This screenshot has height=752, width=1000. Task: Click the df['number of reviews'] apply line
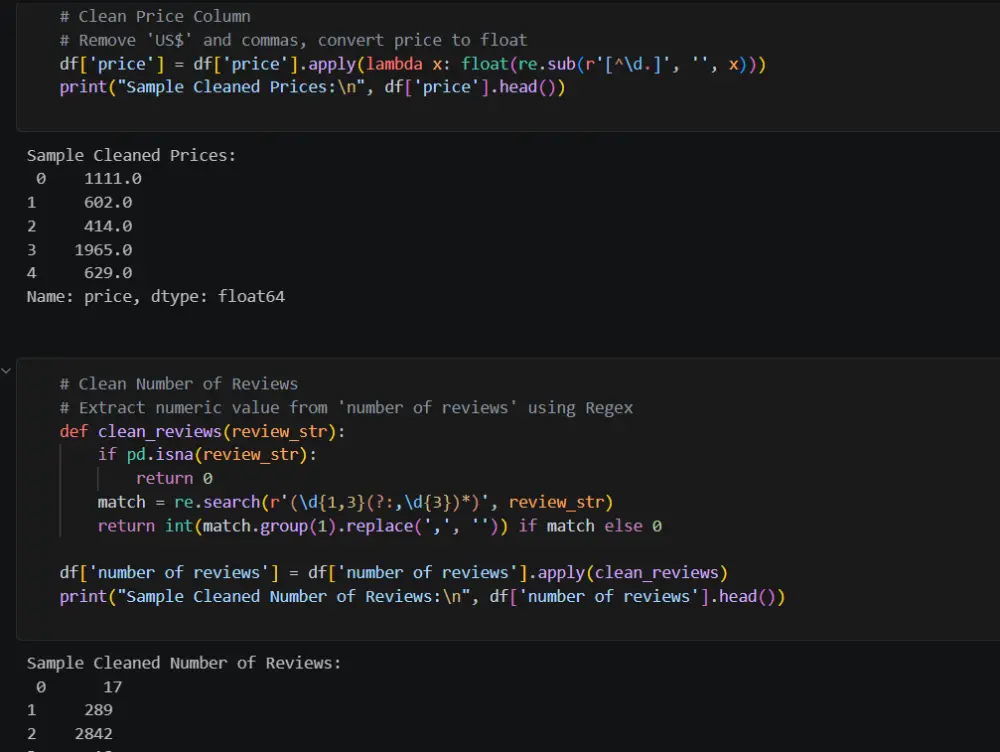(393, 573)
